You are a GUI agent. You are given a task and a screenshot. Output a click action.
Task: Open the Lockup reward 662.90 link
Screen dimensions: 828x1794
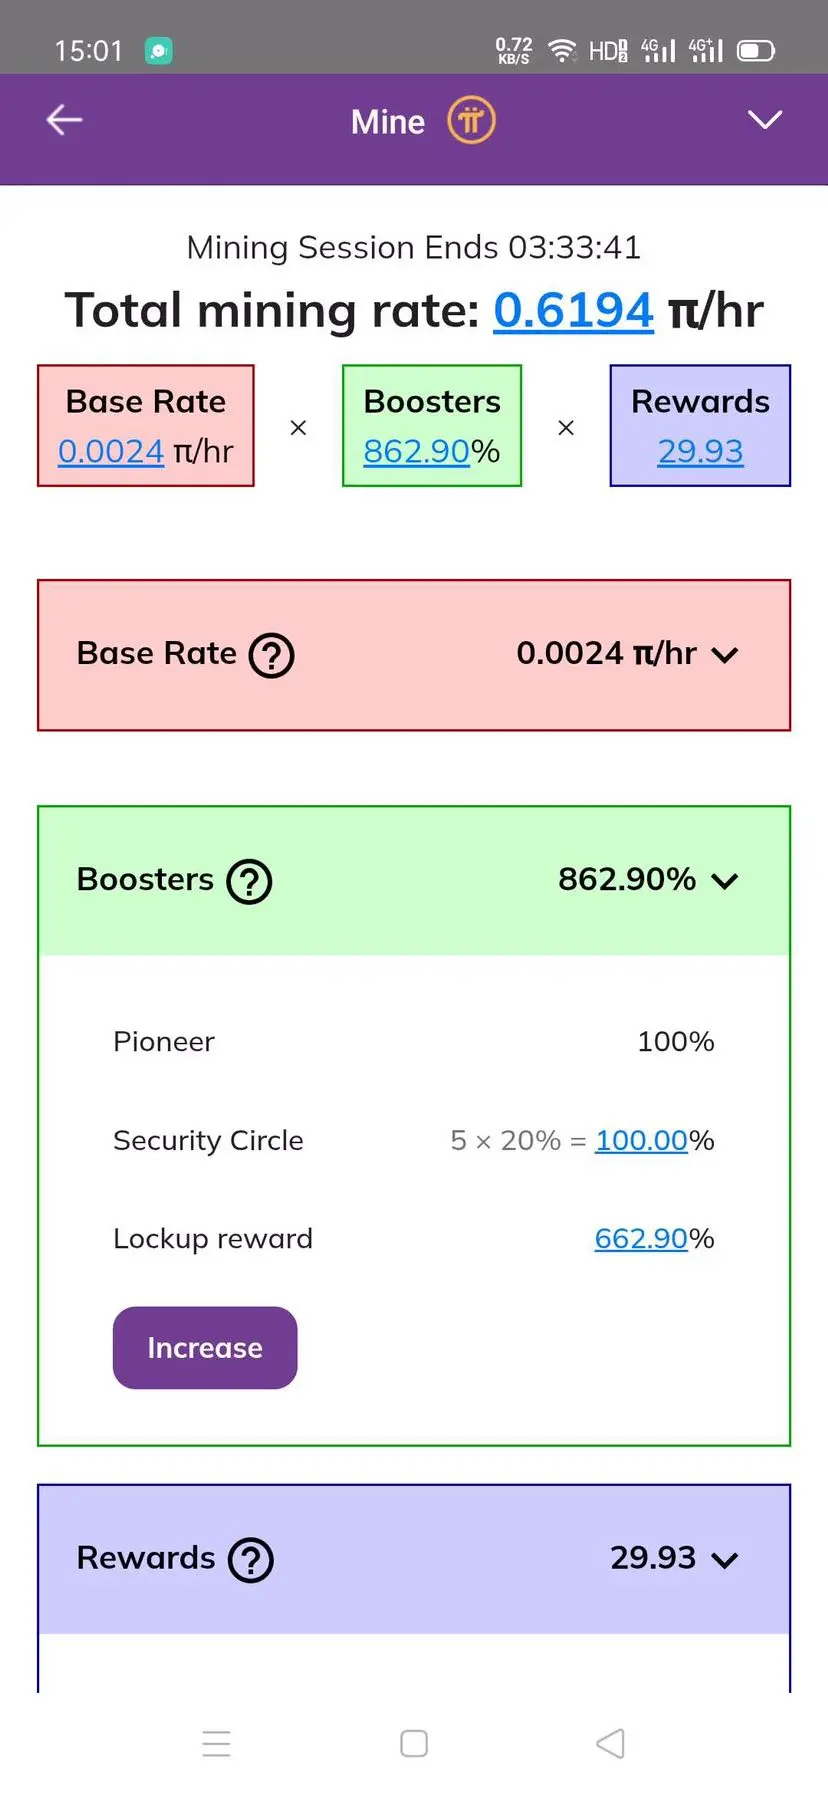(641, 1239)
